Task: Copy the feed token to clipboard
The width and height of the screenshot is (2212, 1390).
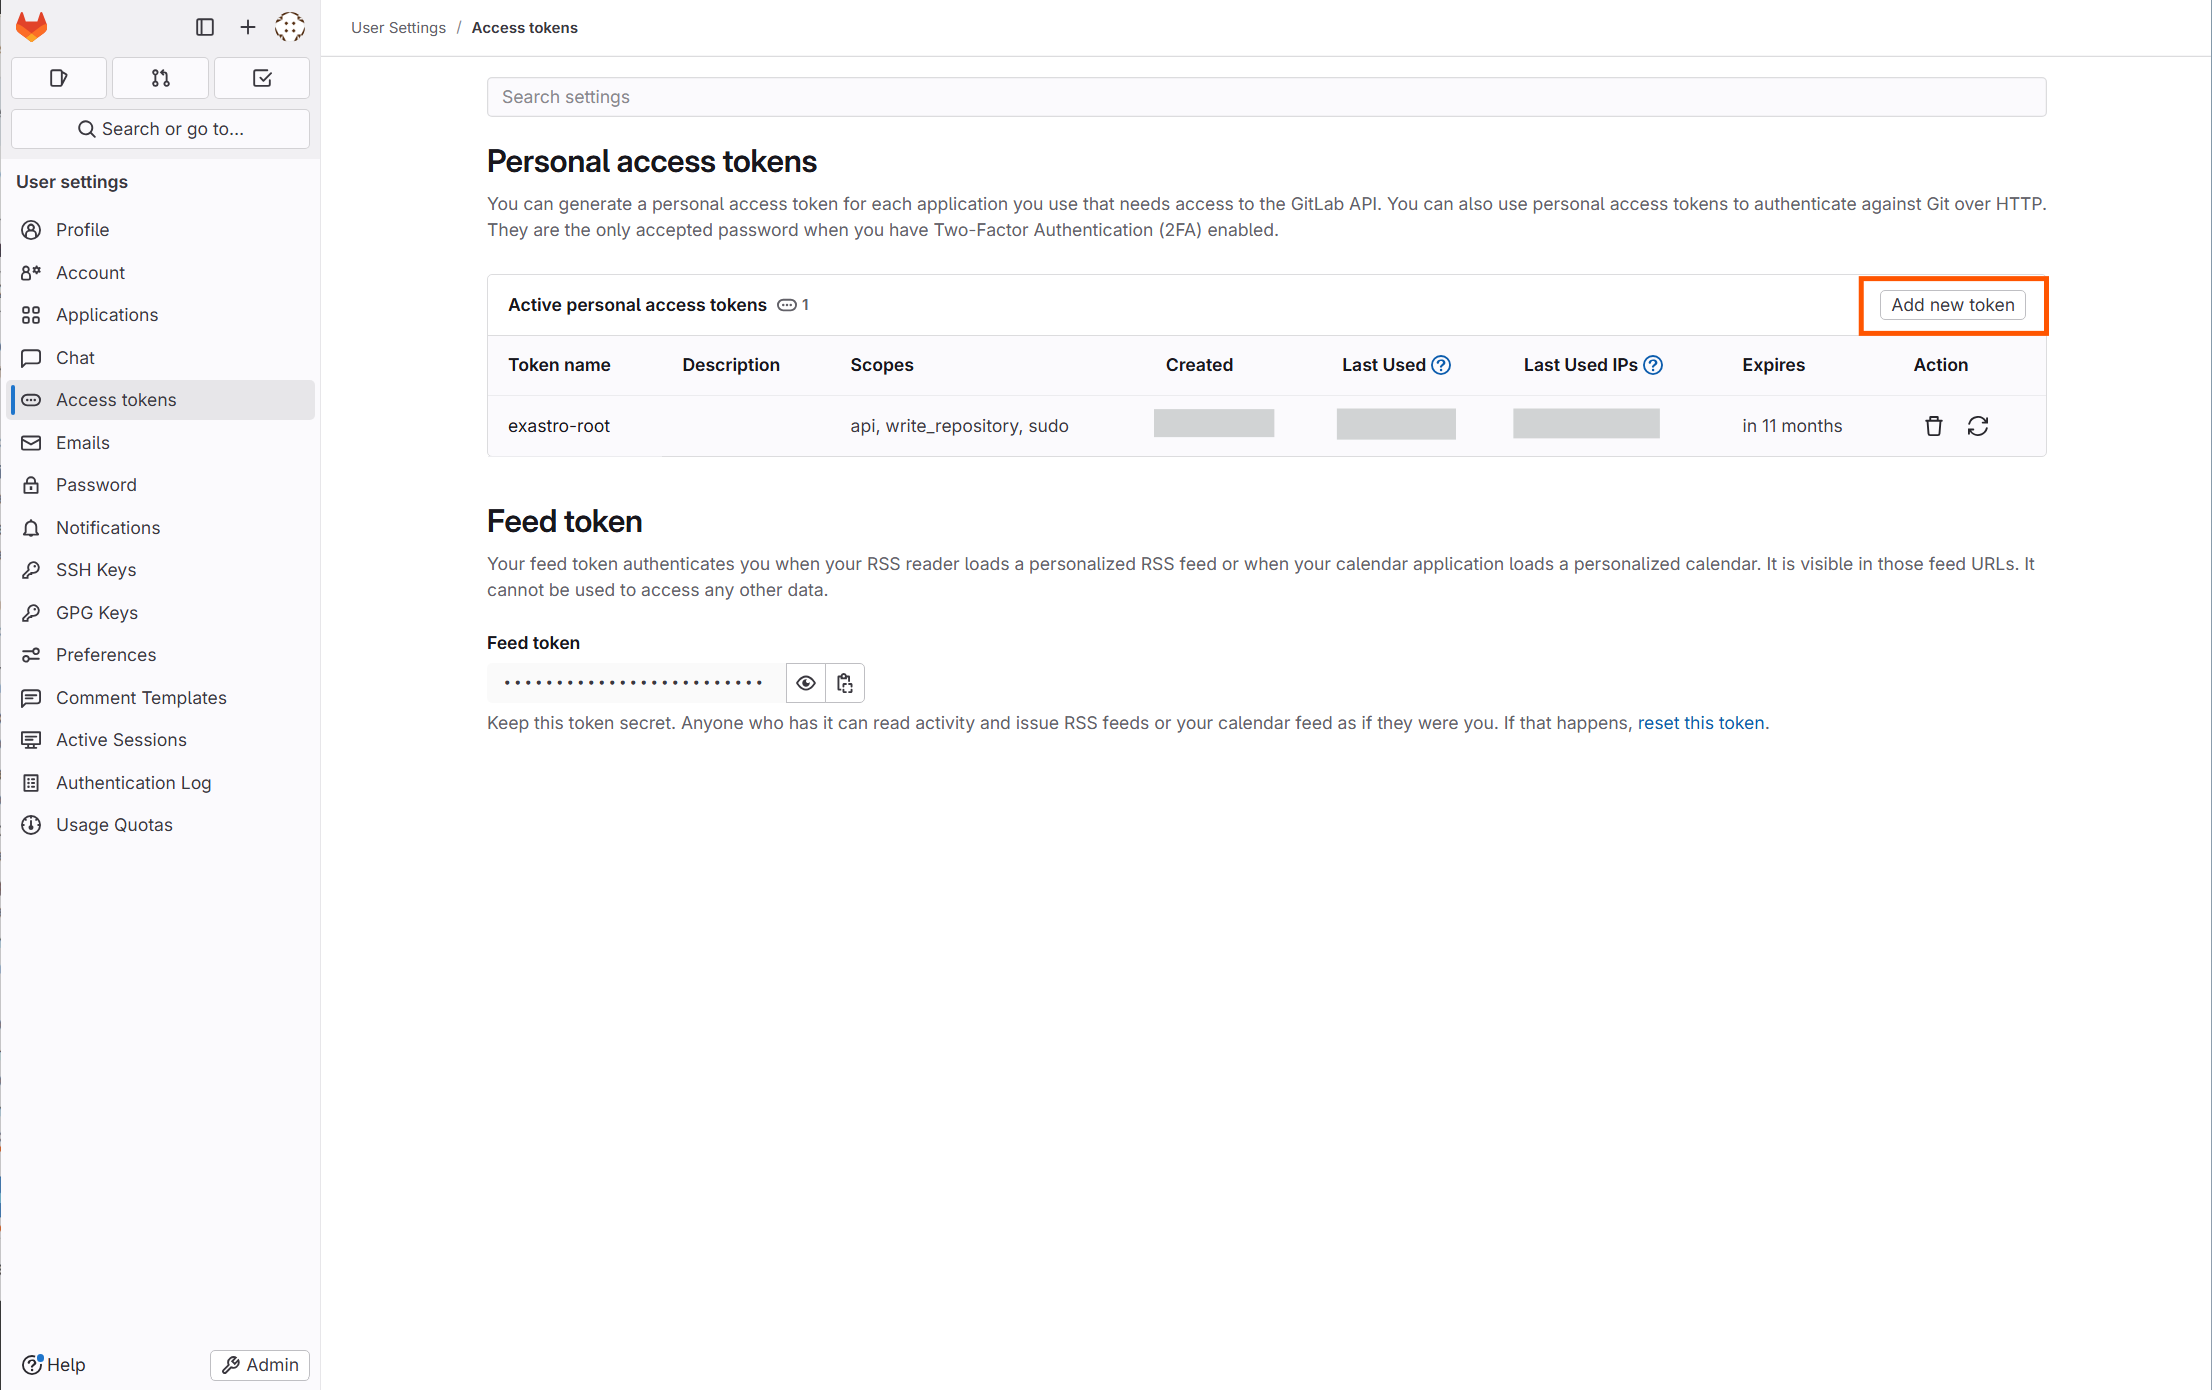Action: [x=845, y=683]
